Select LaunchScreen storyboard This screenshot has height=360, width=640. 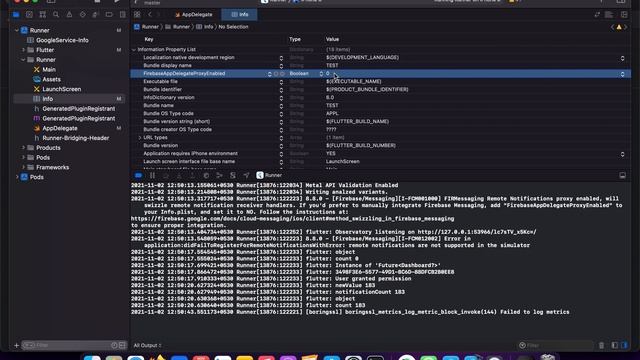62,89
